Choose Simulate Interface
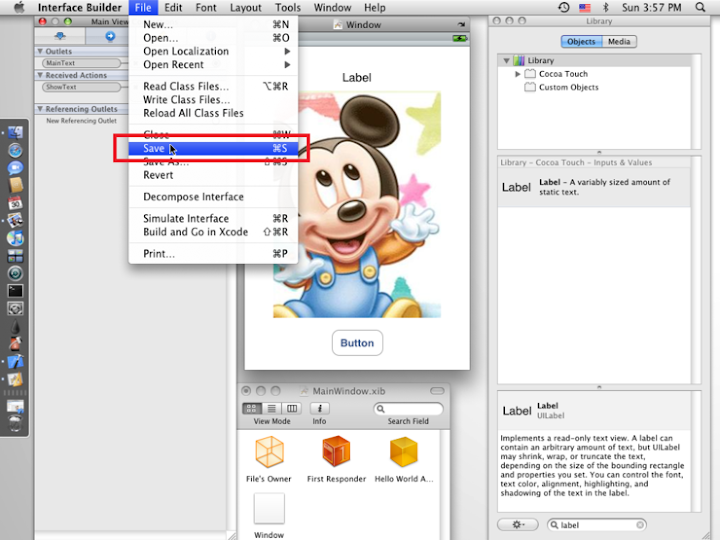This screenshot has height=540, width=720. point(213,219)
